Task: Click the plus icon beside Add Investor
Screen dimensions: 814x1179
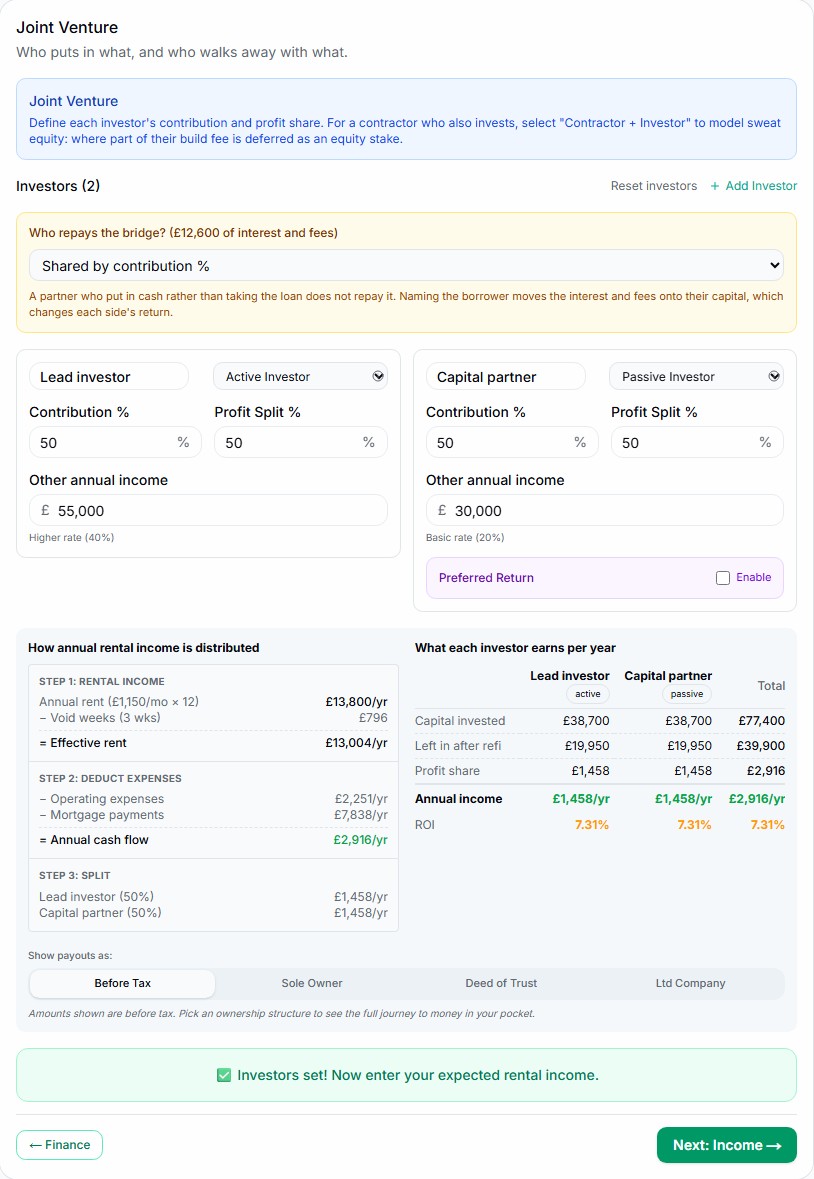Action: tap(715, 186)
